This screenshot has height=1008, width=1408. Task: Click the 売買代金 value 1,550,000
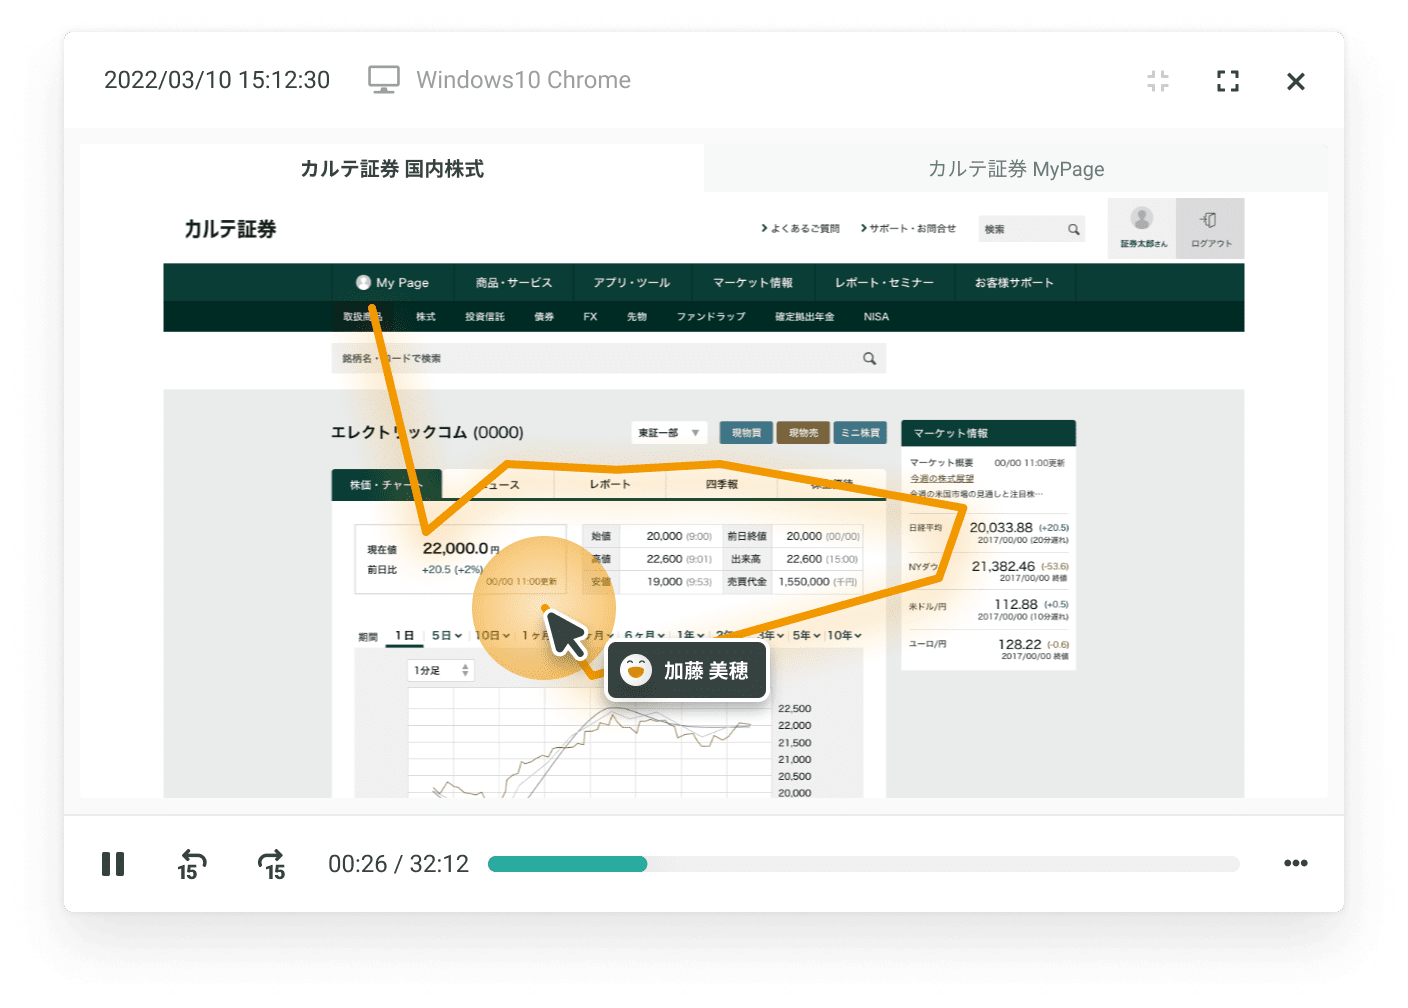804,582
